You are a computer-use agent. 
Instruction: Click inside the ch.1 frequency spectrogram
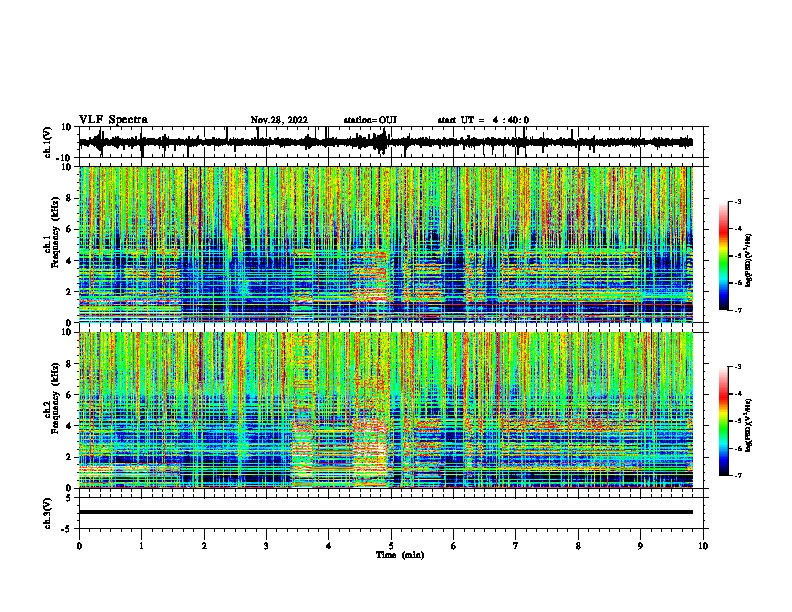pos(386,244)
